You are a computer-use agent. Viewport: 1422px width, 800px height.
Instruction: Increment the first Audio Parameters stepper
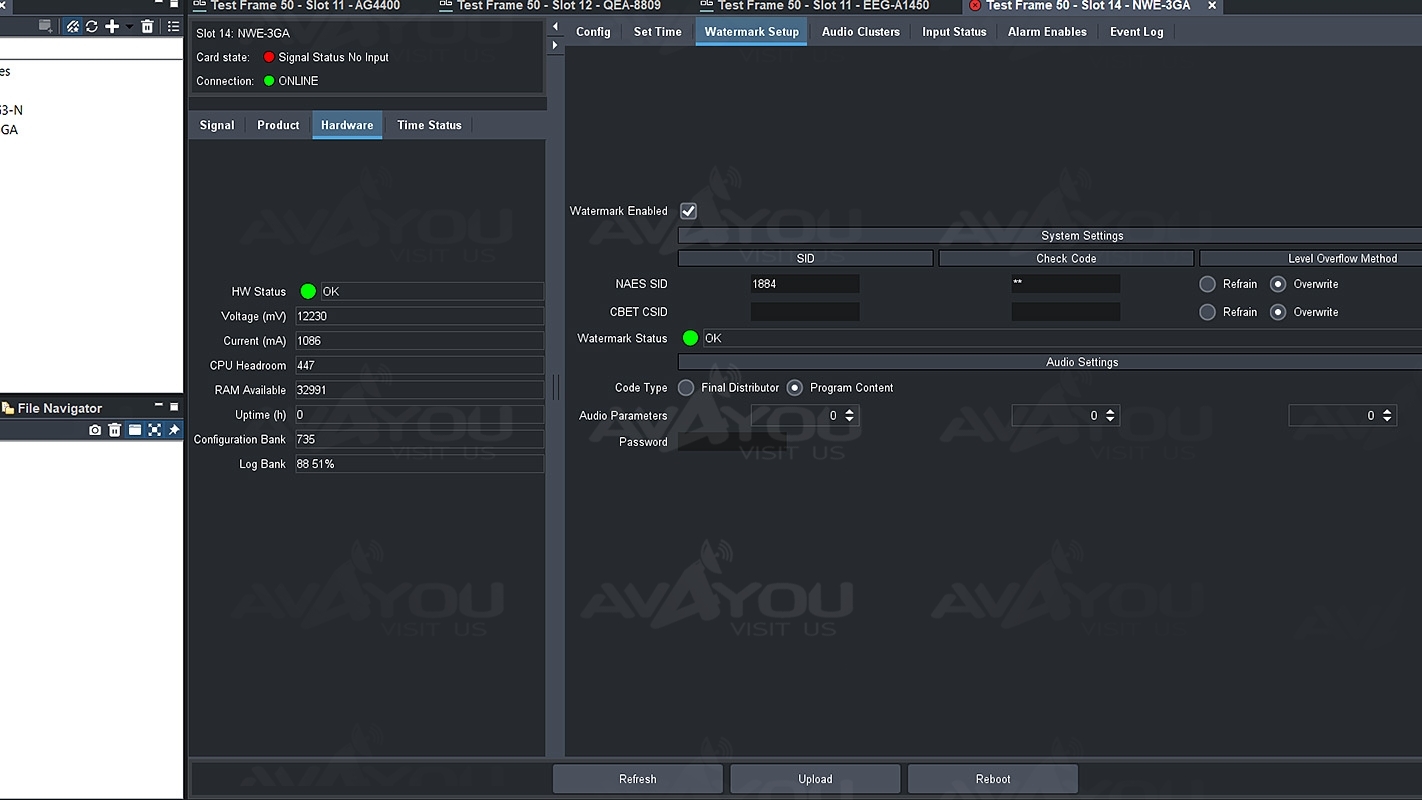849,411
